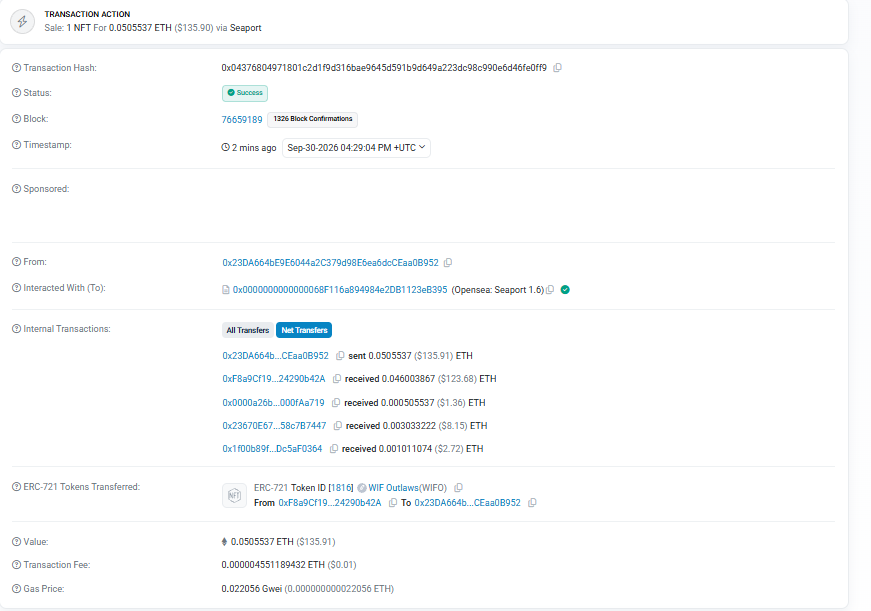This screenshot has width=871, height=611.
Task: Copy the From address 0x23DA664bE9E6044...
Action: click(x=448, y=263)
